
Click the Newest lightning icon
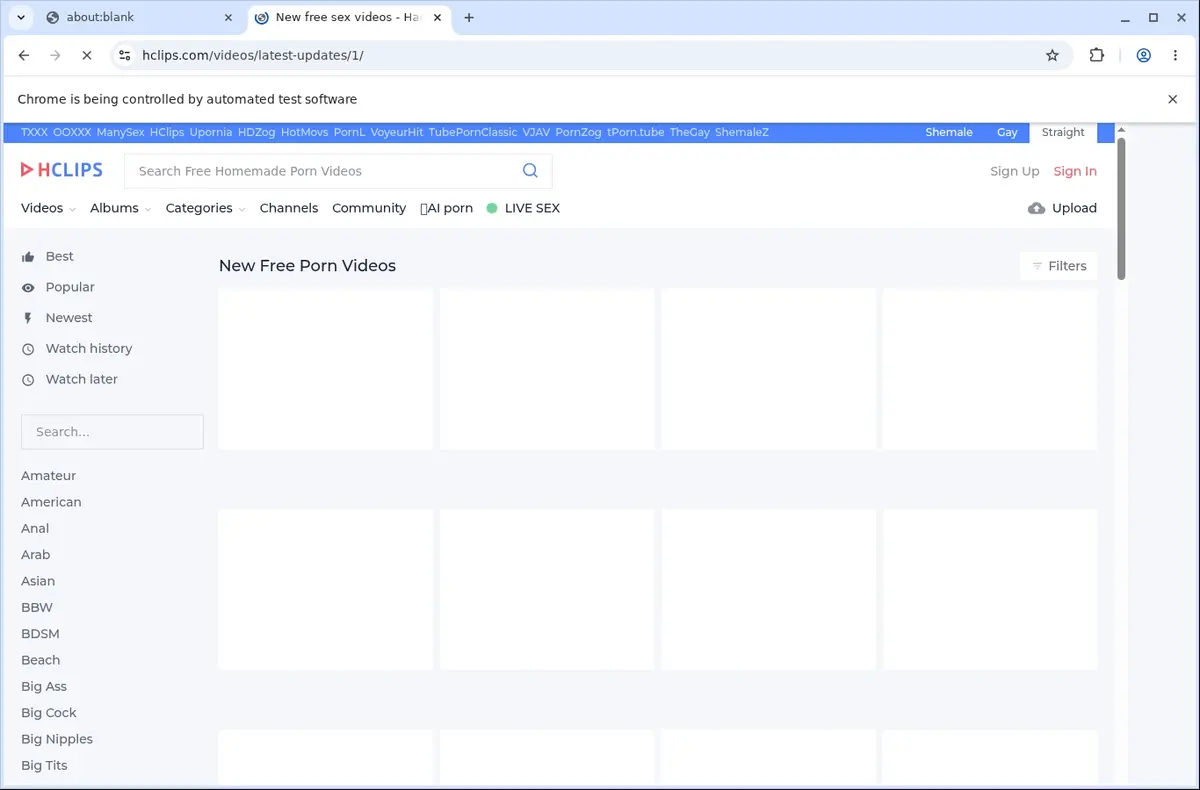pos(28,318)
